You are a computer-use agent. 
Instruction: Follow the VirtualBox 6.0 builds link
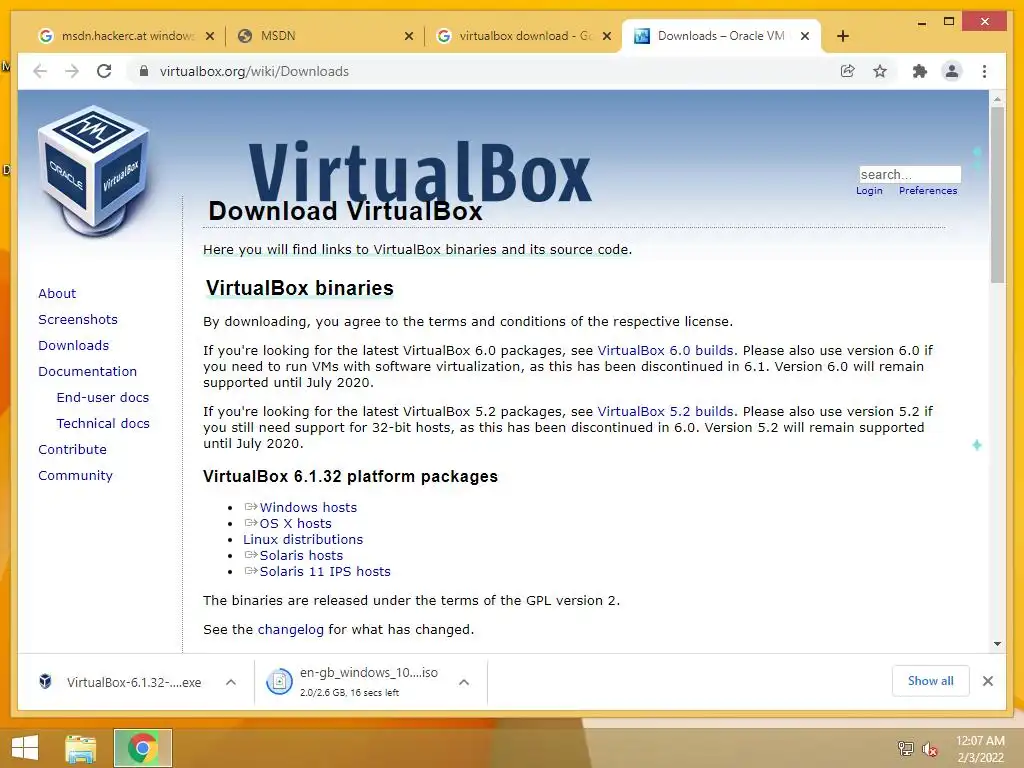point(665,351)
